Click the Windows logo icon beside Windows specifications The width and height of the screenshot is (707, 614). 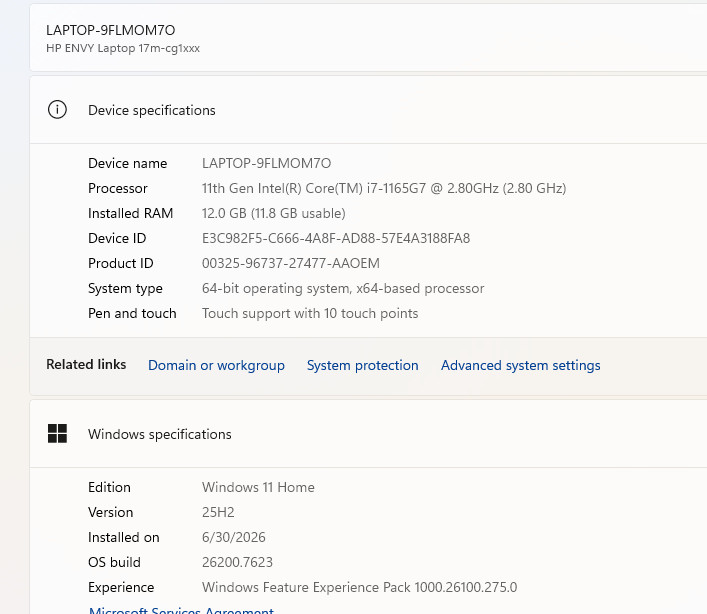click(57, 434)
